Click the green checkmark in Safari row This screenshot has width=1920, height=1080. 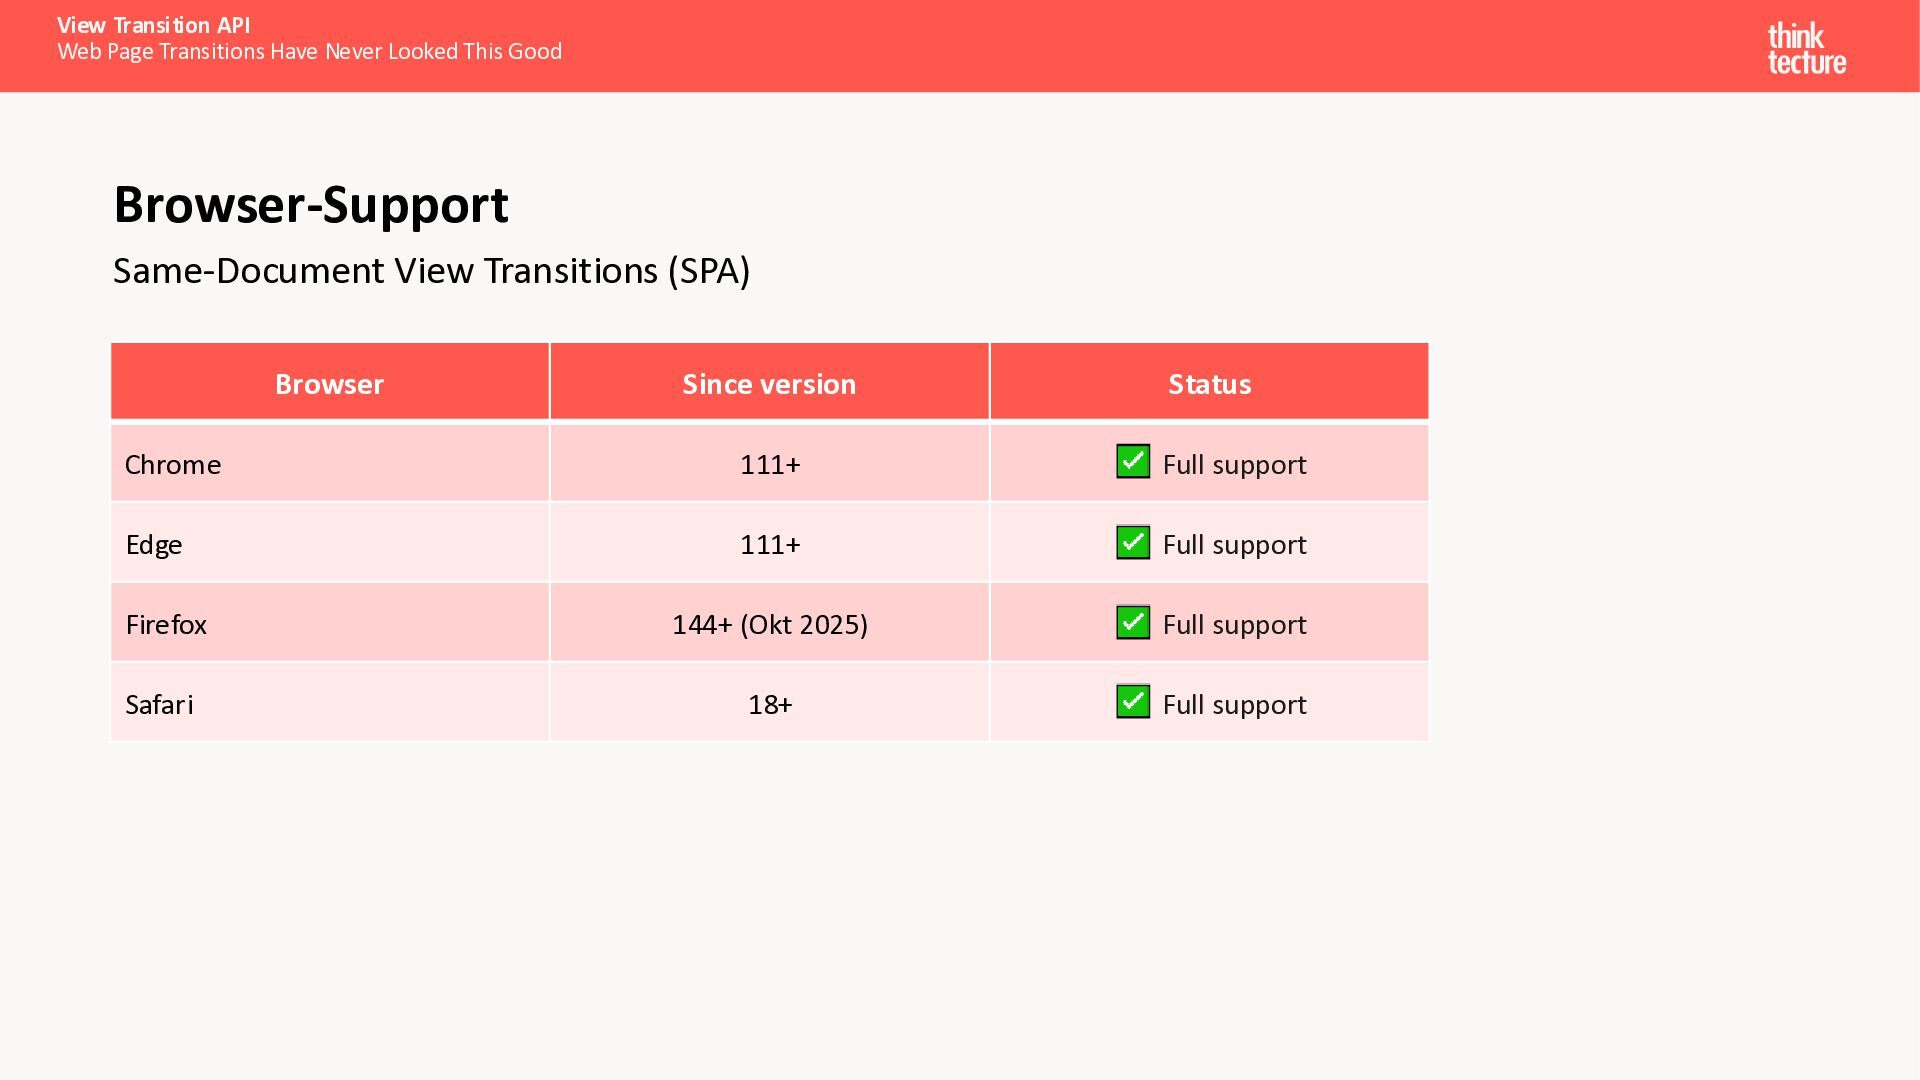[1132, 702]
